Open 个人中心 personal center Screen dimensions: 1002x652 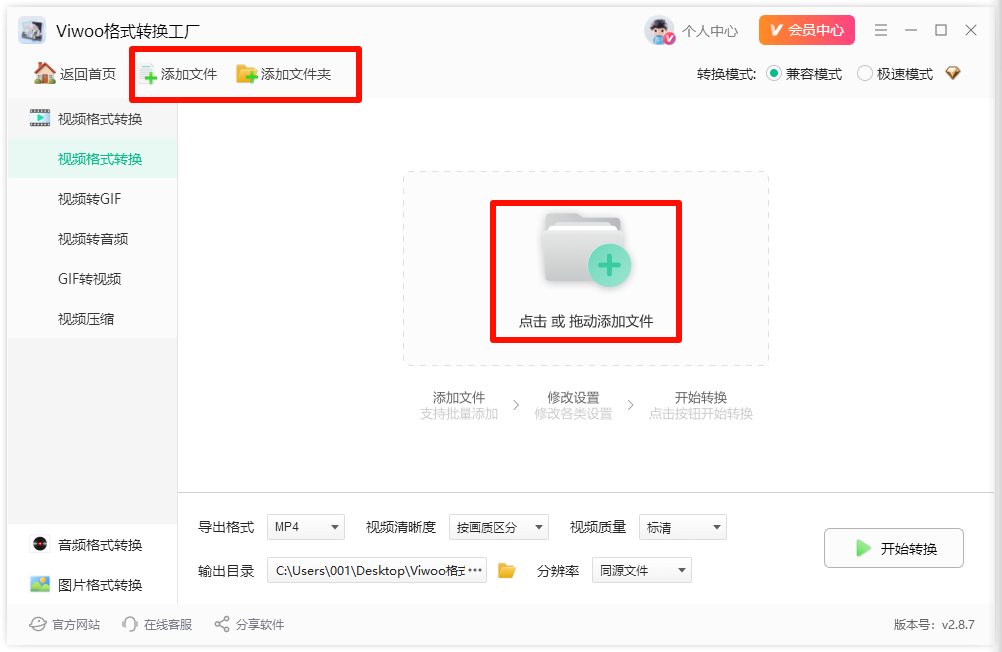point(709,31)
